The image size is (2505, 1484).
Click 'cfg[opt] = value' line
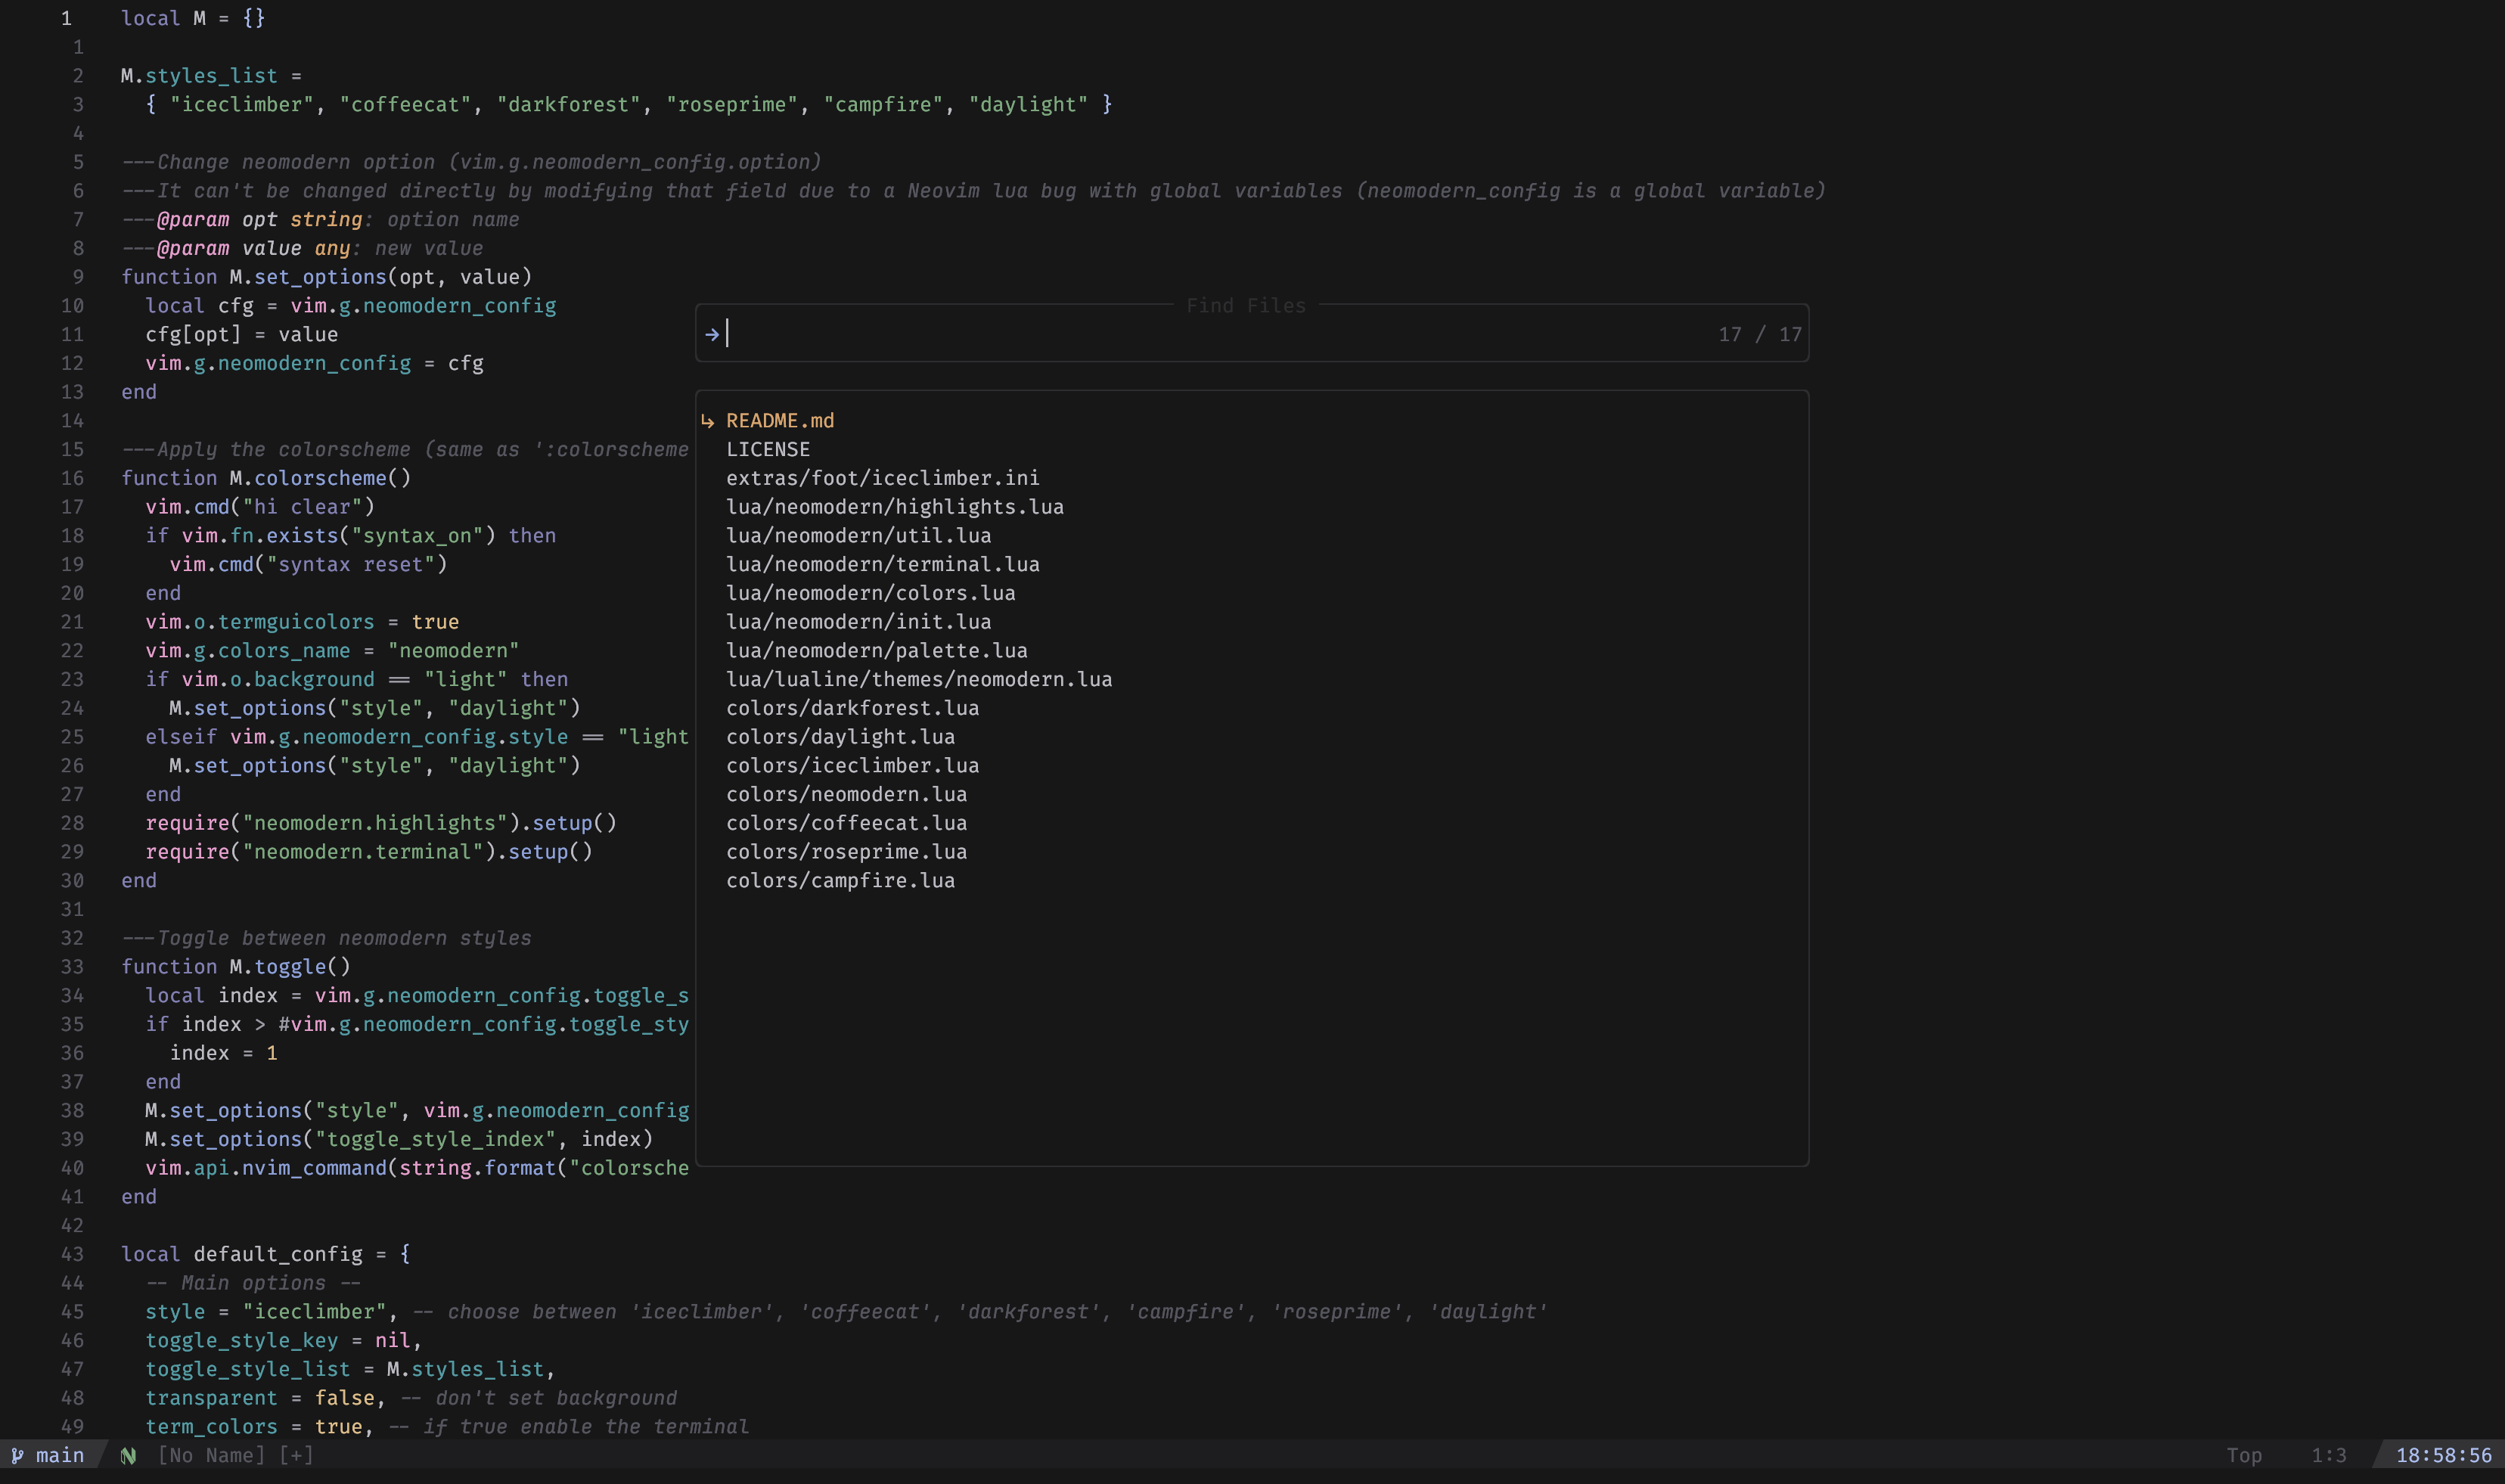coord(241,335)
